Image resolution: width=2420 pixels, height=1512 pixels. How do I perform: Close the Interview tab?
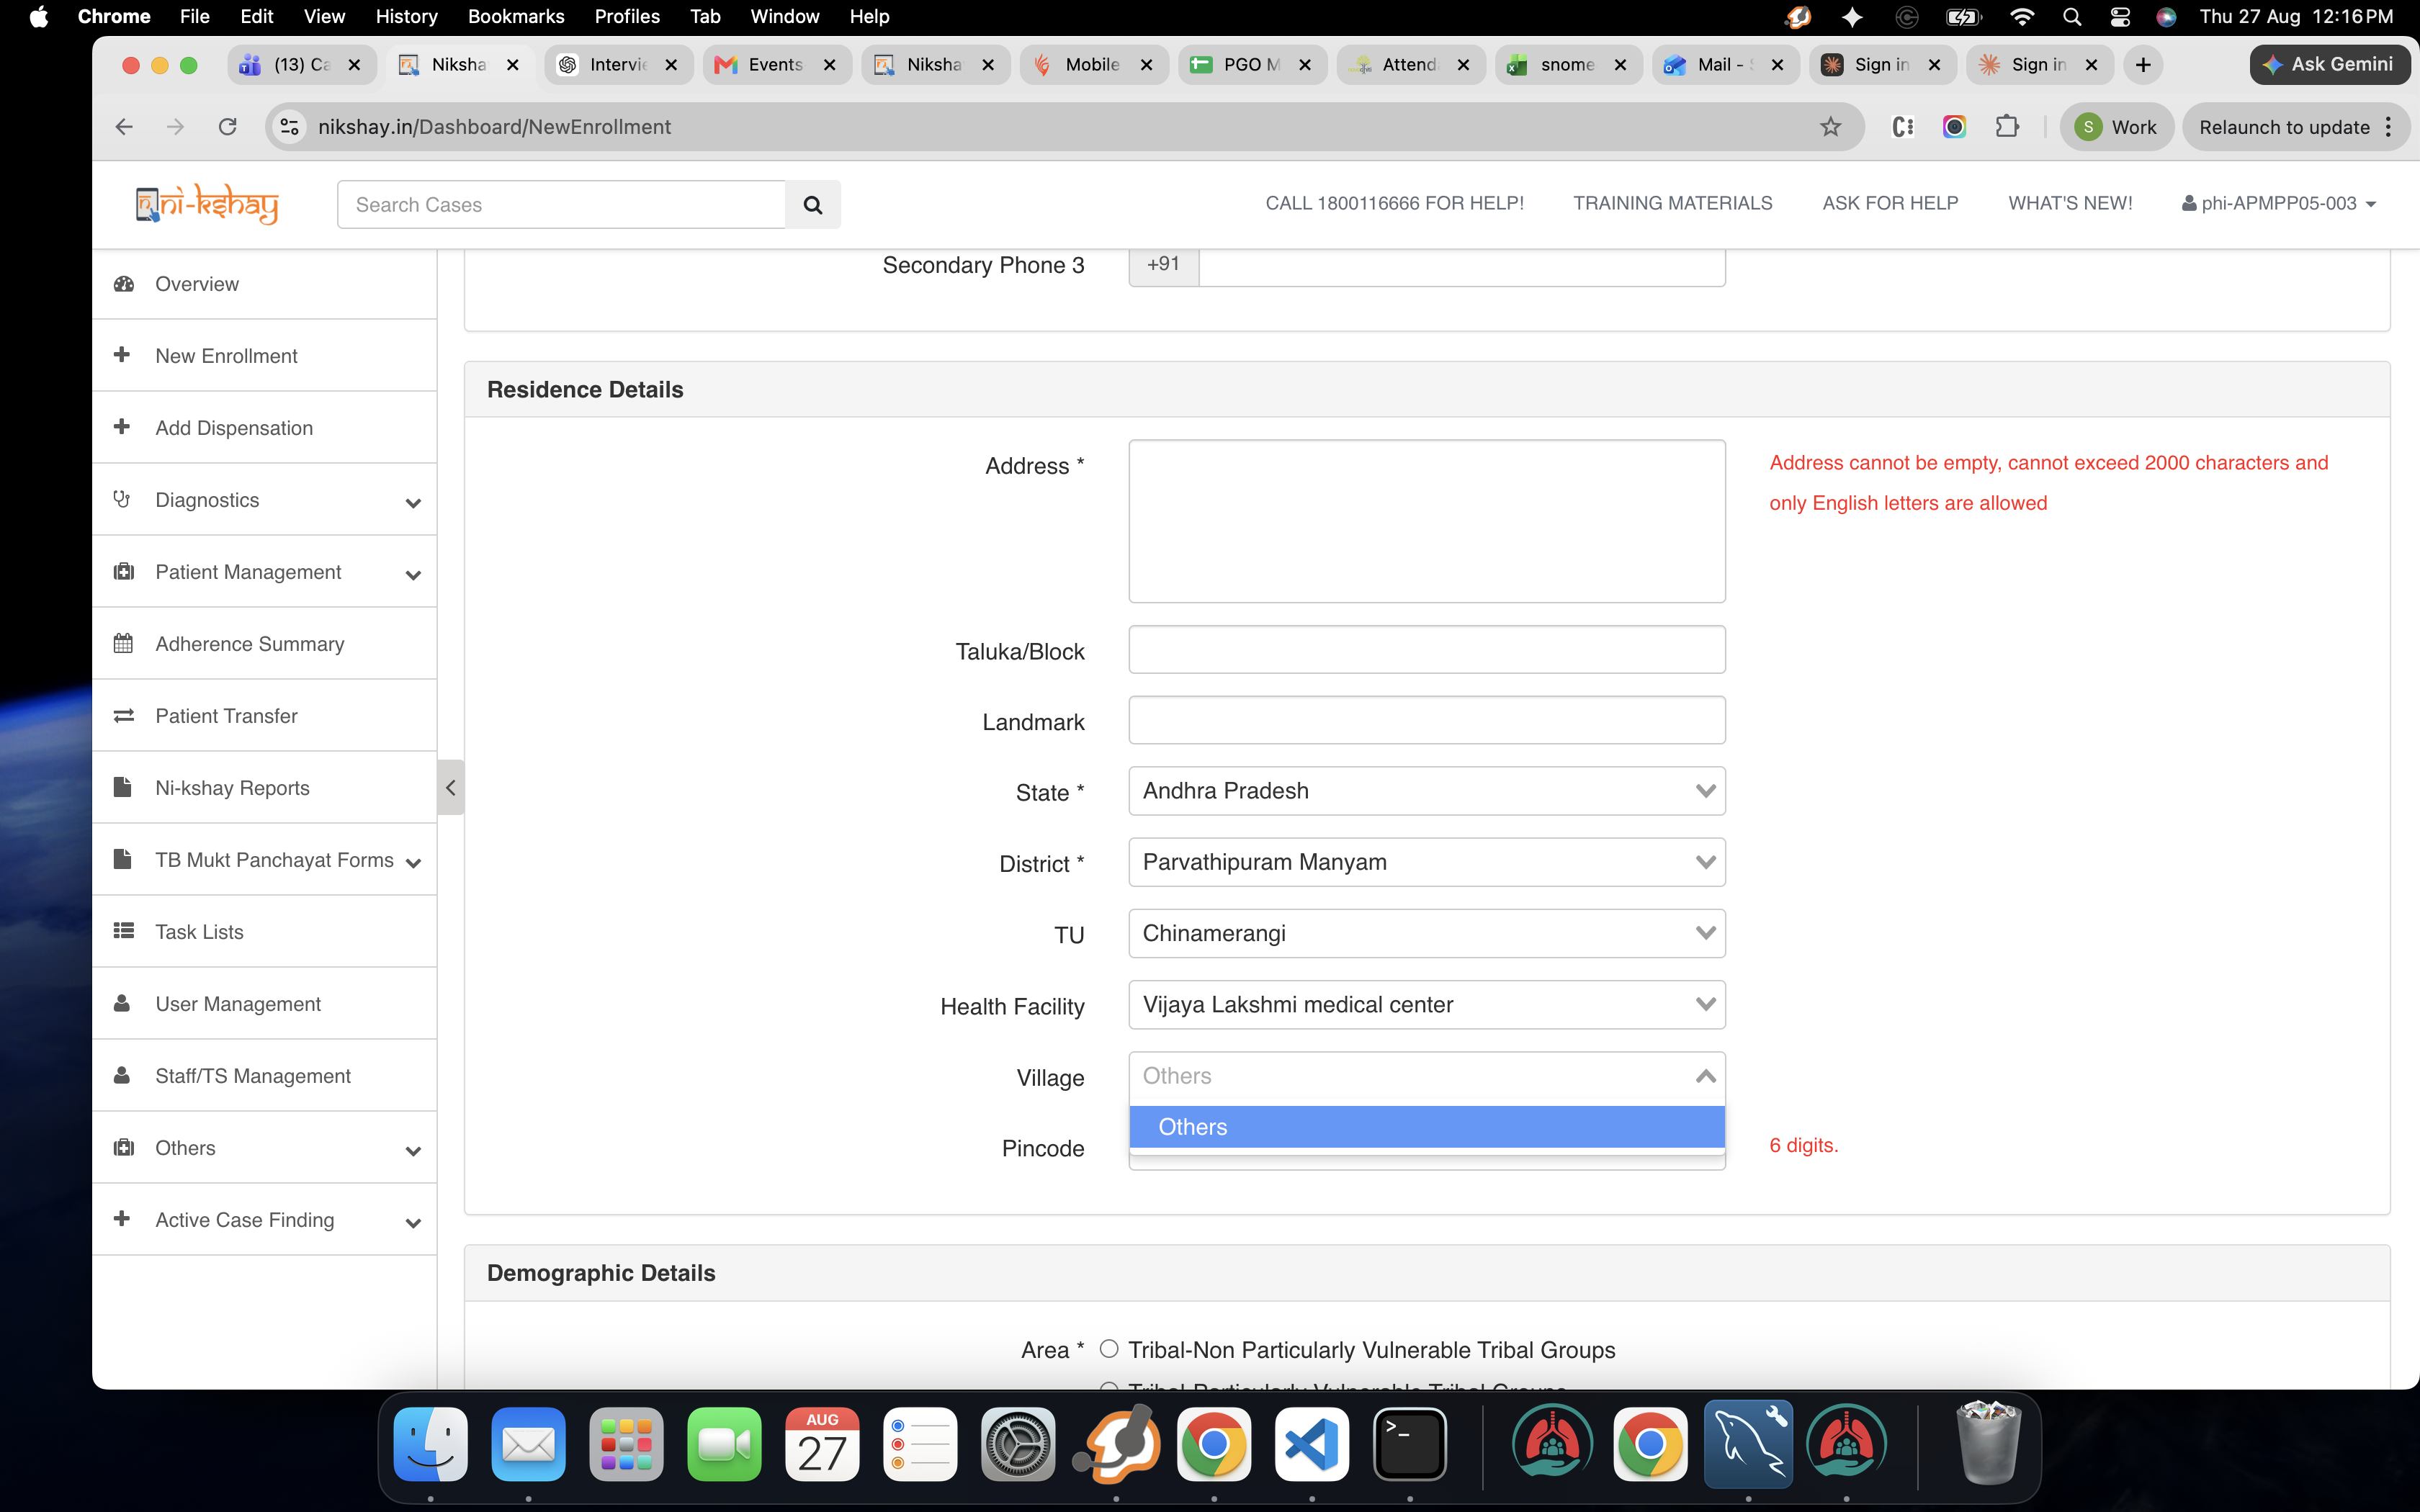click(x=671, y=65)
